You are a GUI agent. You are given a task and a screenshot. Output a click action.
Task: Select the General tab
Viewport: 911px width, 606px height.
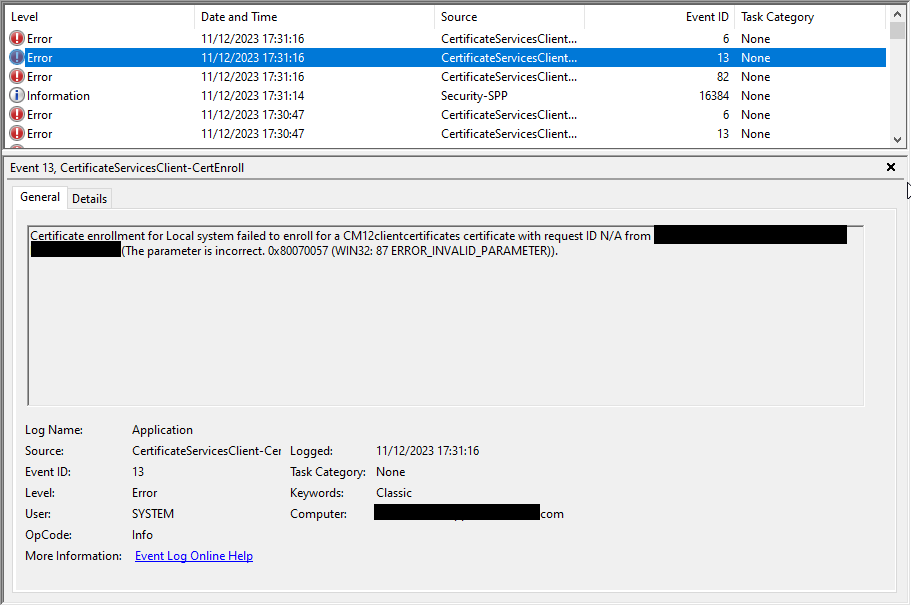click(40, 197)
